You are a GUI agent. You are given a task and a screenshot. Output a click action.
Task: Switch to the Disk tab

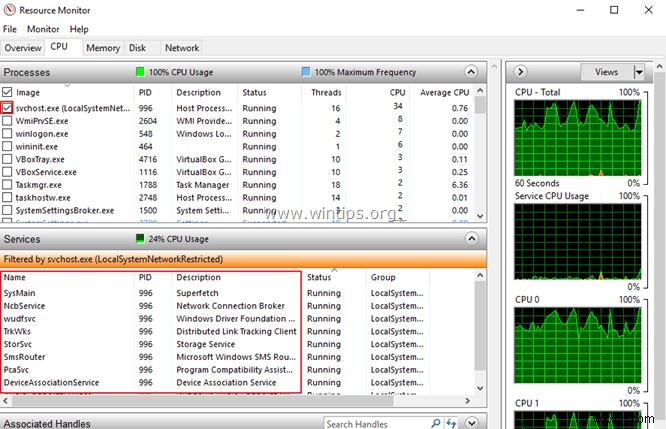137,48
